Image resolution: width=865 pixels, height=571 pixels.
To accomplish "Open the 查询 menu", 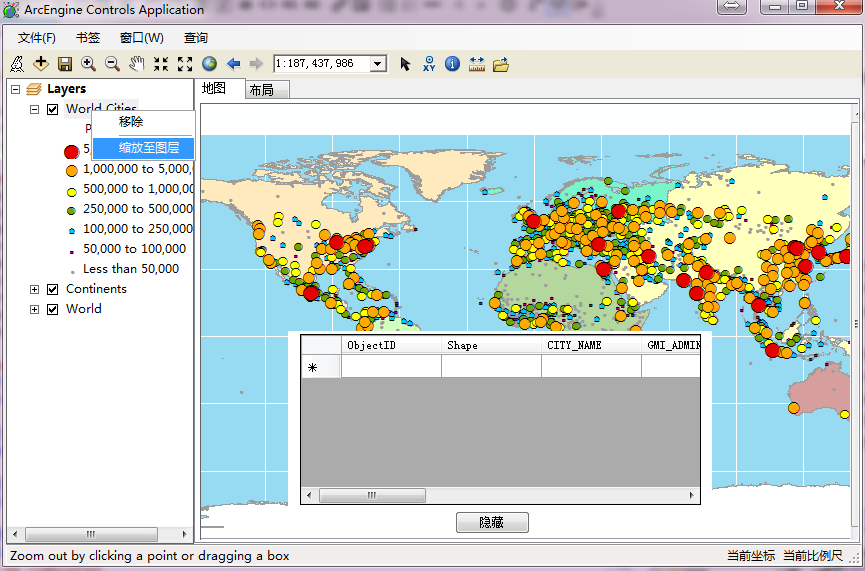I will pyautogui.click(x=195, y=38).
